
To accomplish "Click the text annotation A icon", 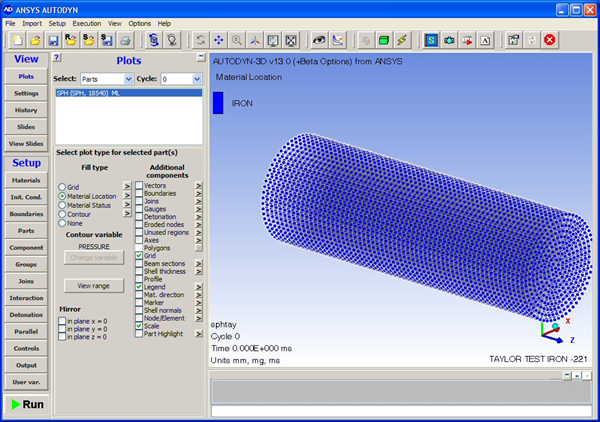I will (485, 40).
